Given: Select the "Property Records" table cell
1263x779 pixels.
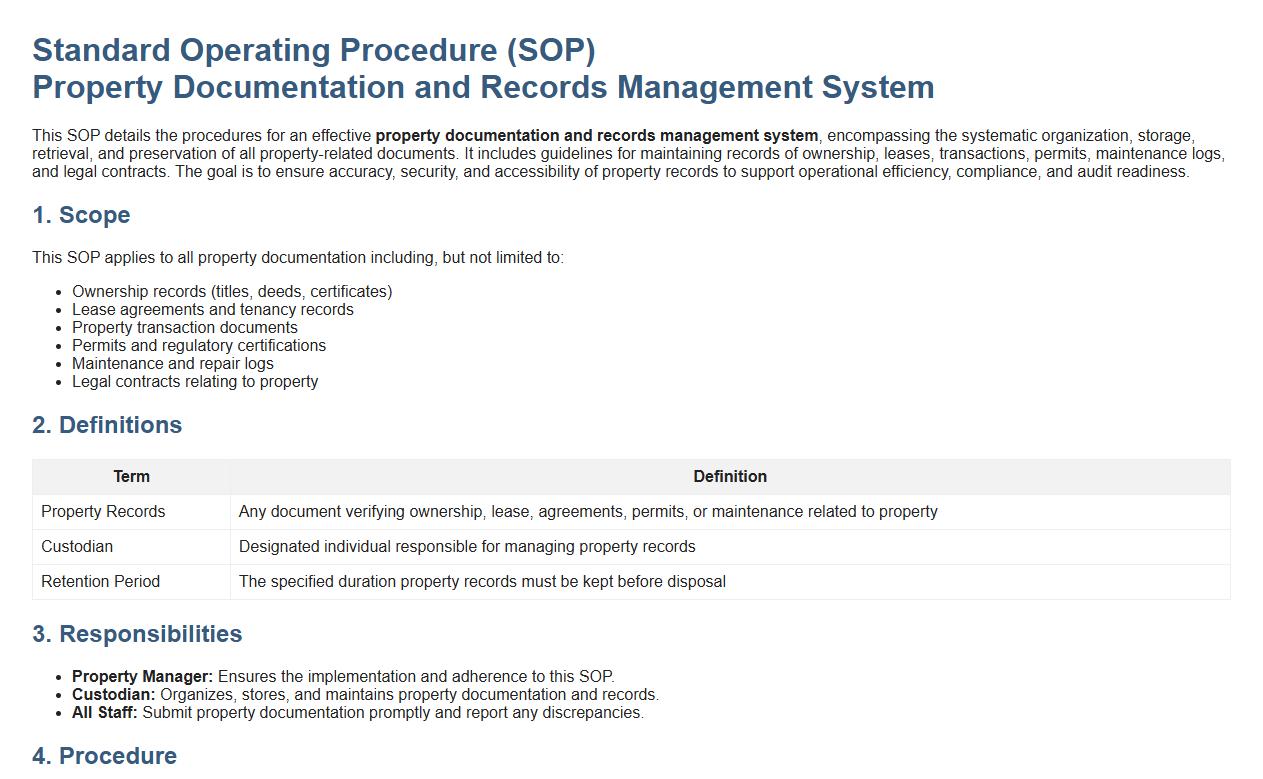Looking at the screenshot, I should (103, 512).
